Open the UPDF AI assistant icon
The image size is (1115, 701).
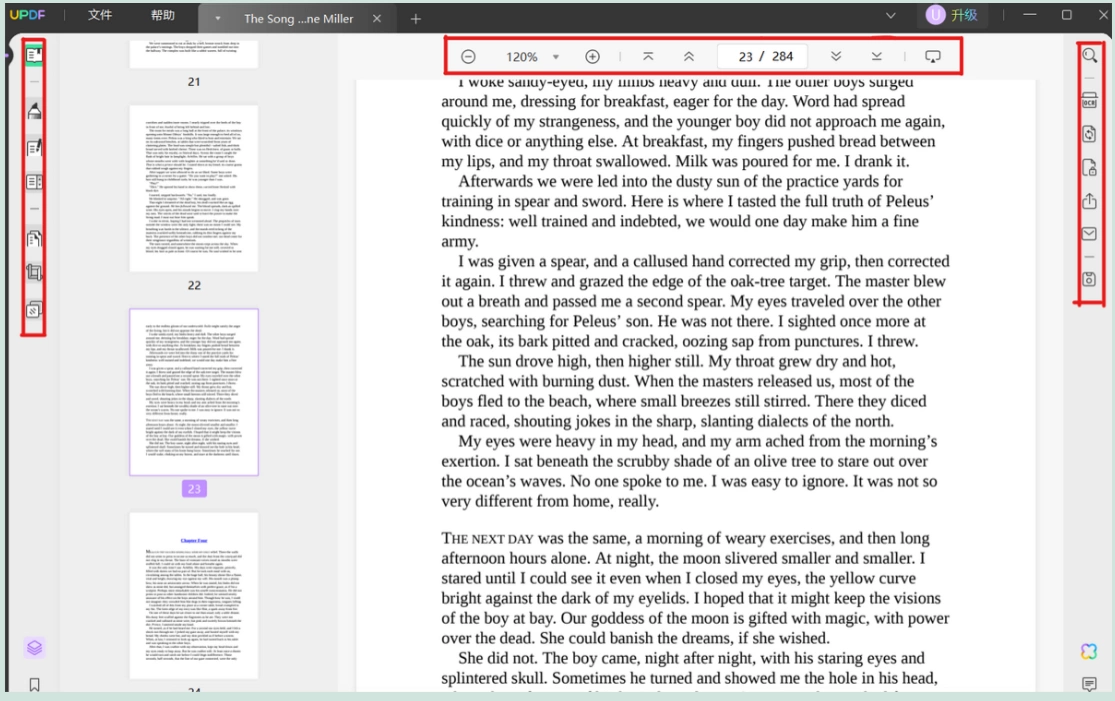pyautogui.click(x=1089, y=651)
